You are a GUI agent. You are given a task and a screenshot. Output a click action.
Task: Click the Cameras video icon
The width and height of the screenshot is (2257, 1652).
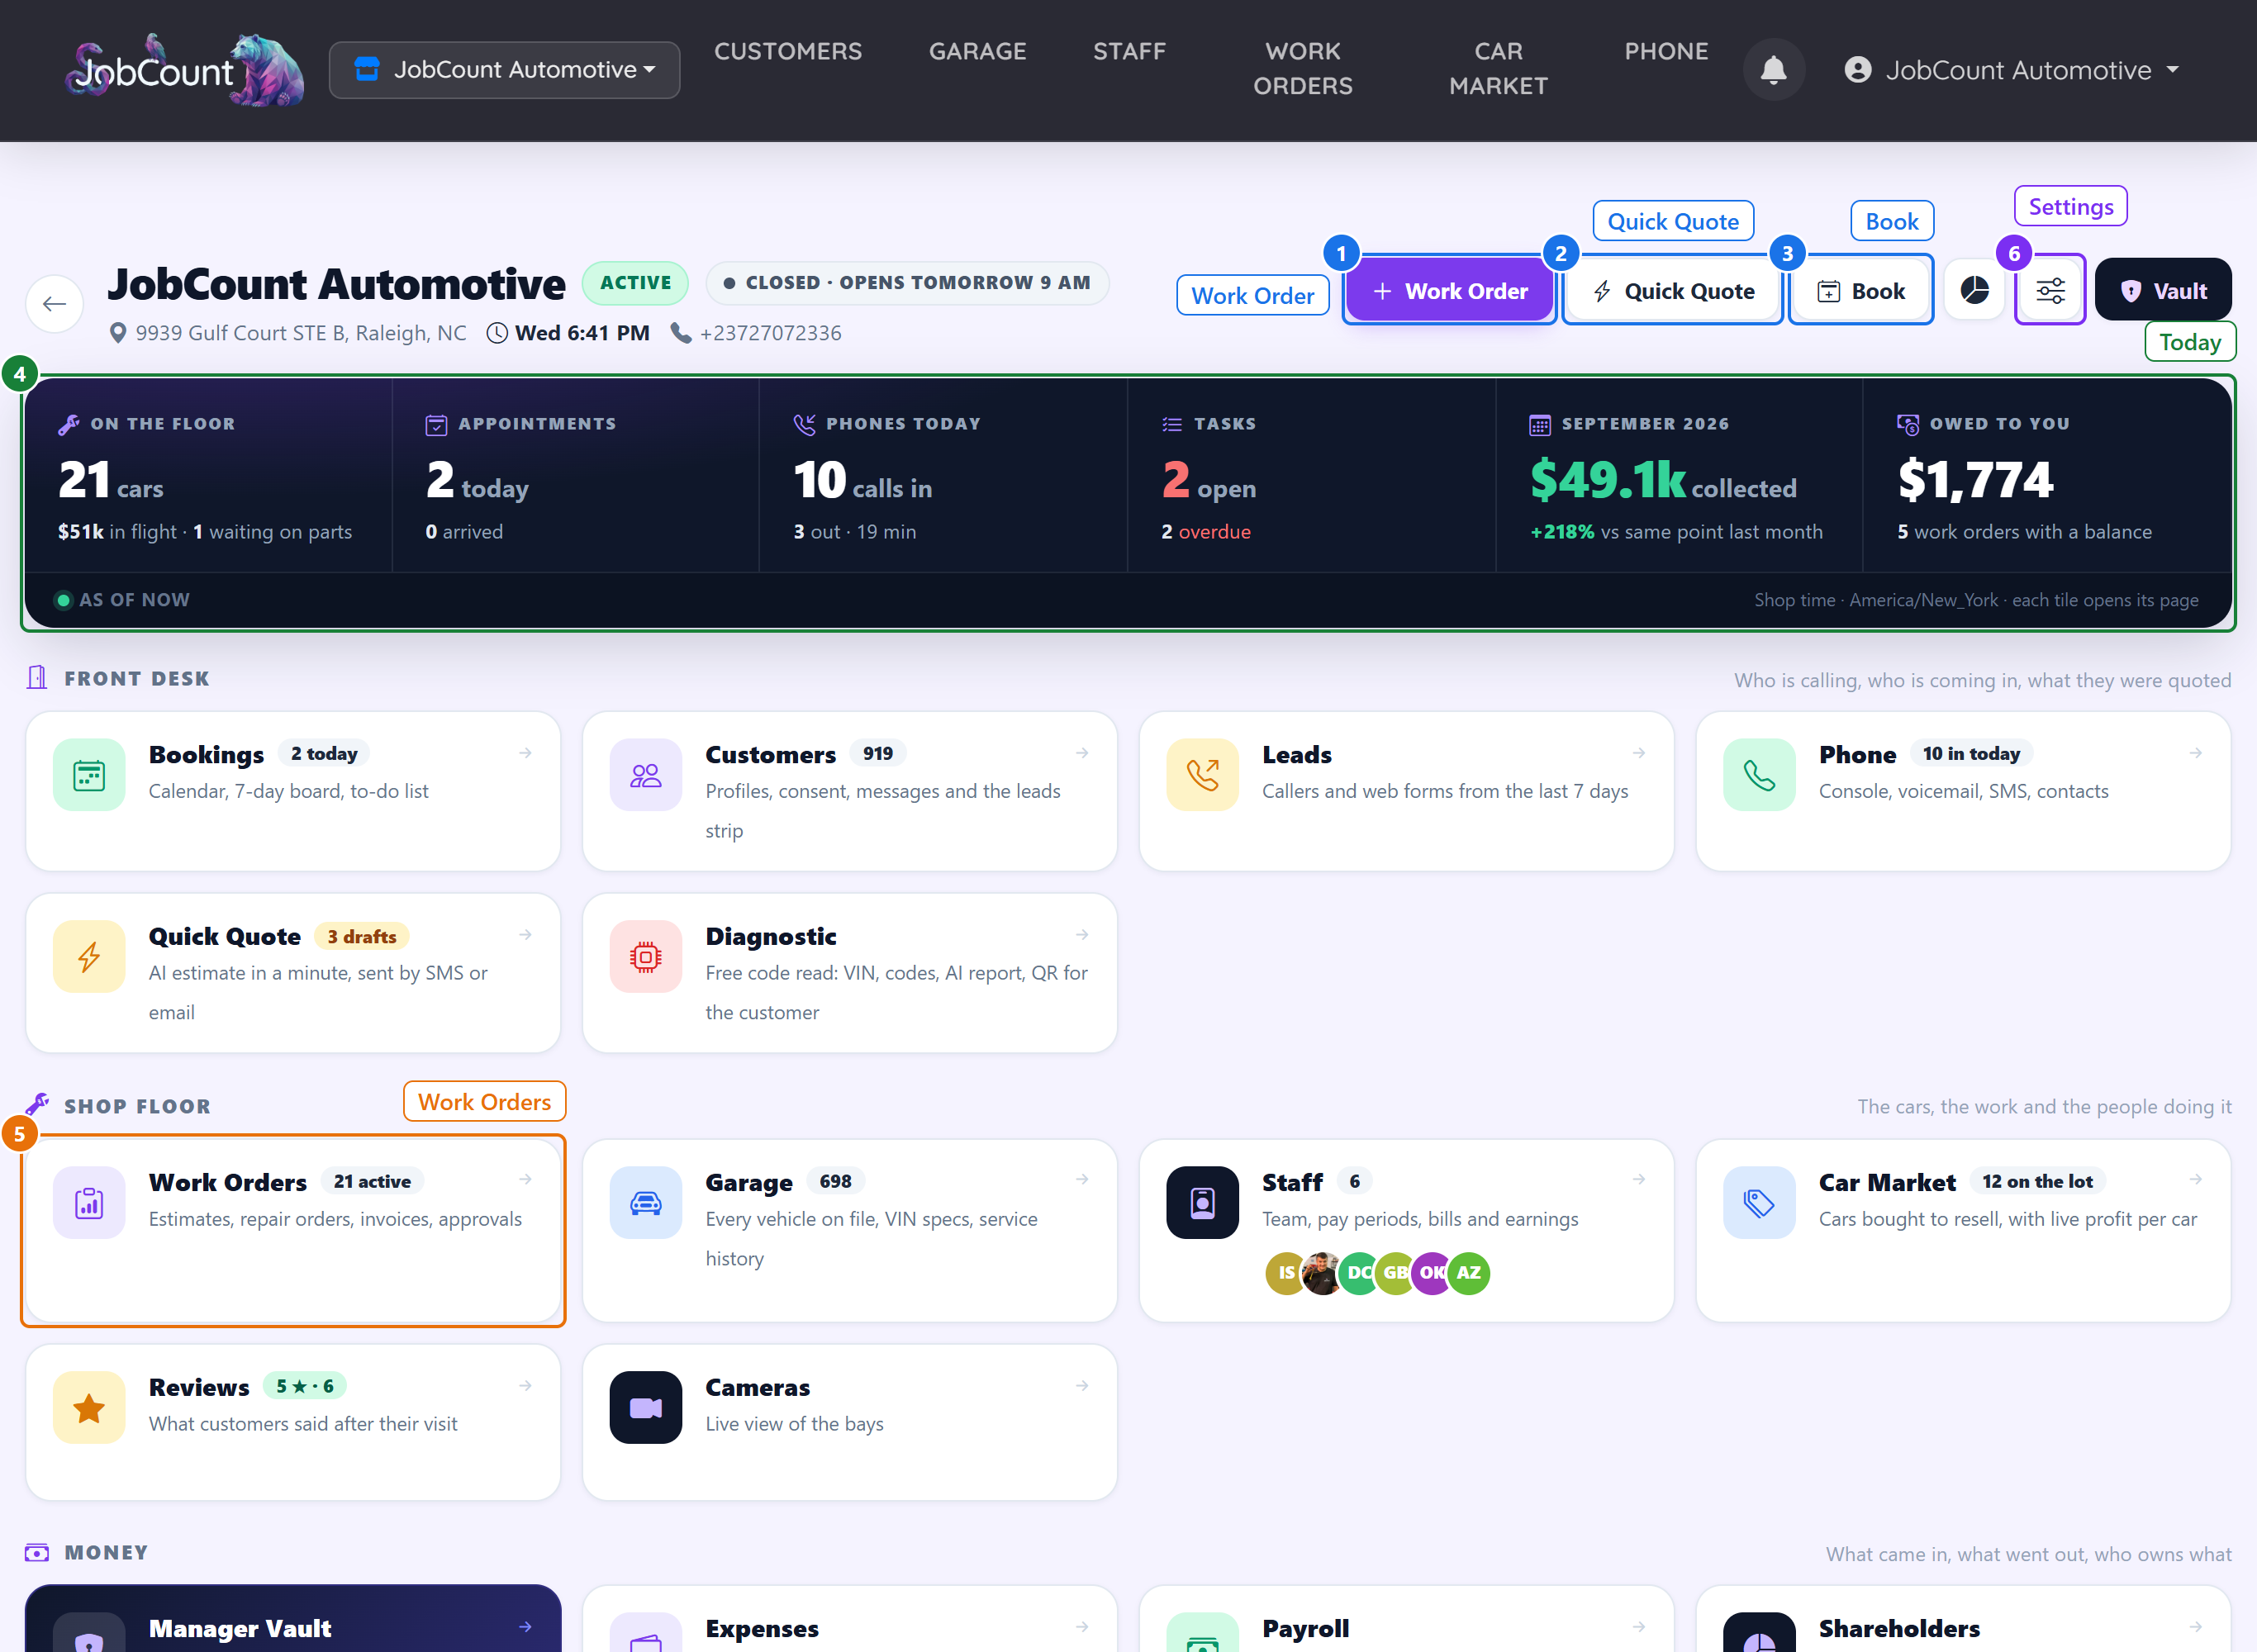click(646, 1408)
